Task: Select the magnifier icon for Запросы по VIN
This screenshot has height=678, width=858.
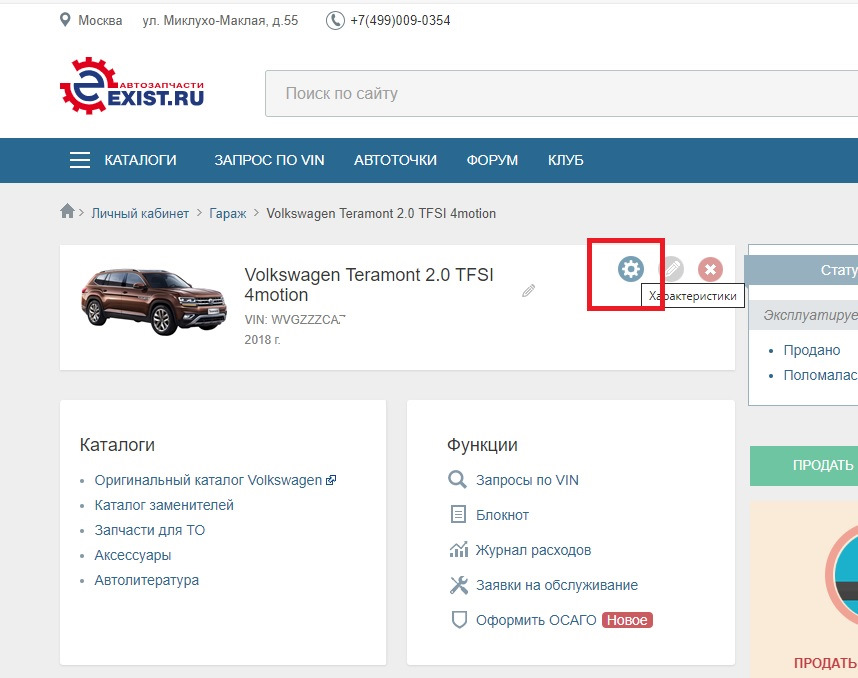Action: (x=458, y=479)
